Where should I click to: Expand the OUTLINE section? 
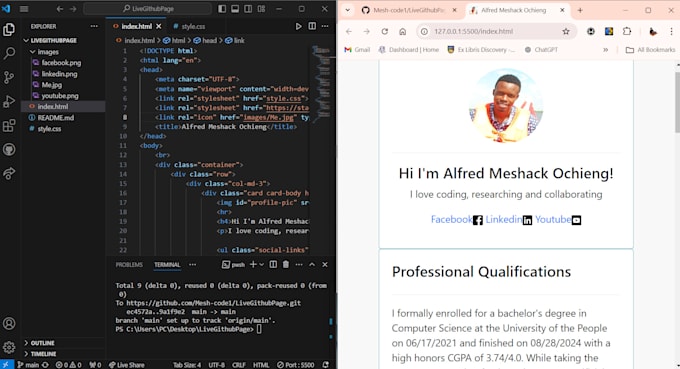point(42,343)
